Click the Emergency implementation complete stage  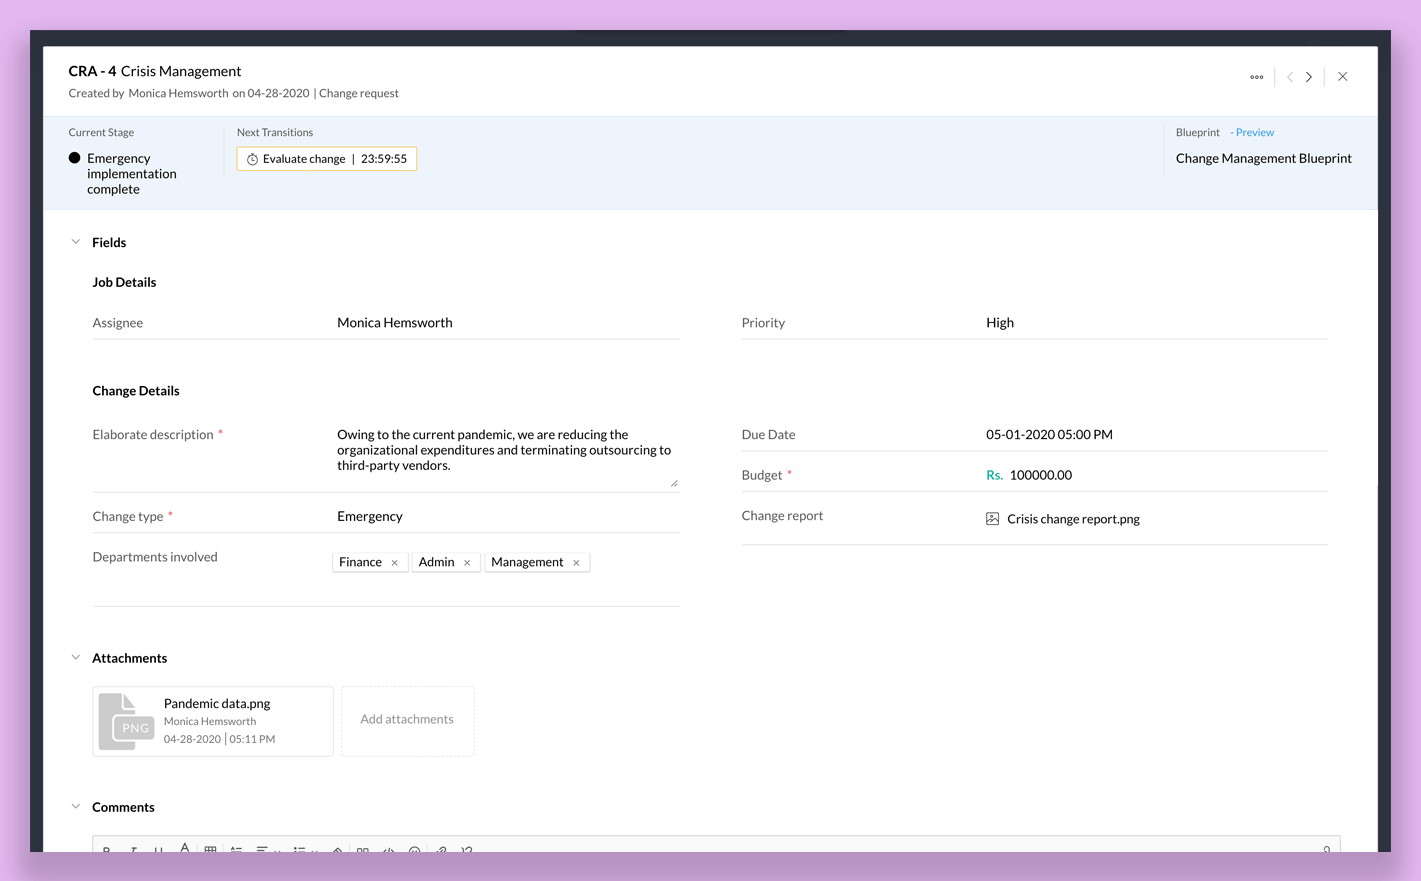point(131,174)
